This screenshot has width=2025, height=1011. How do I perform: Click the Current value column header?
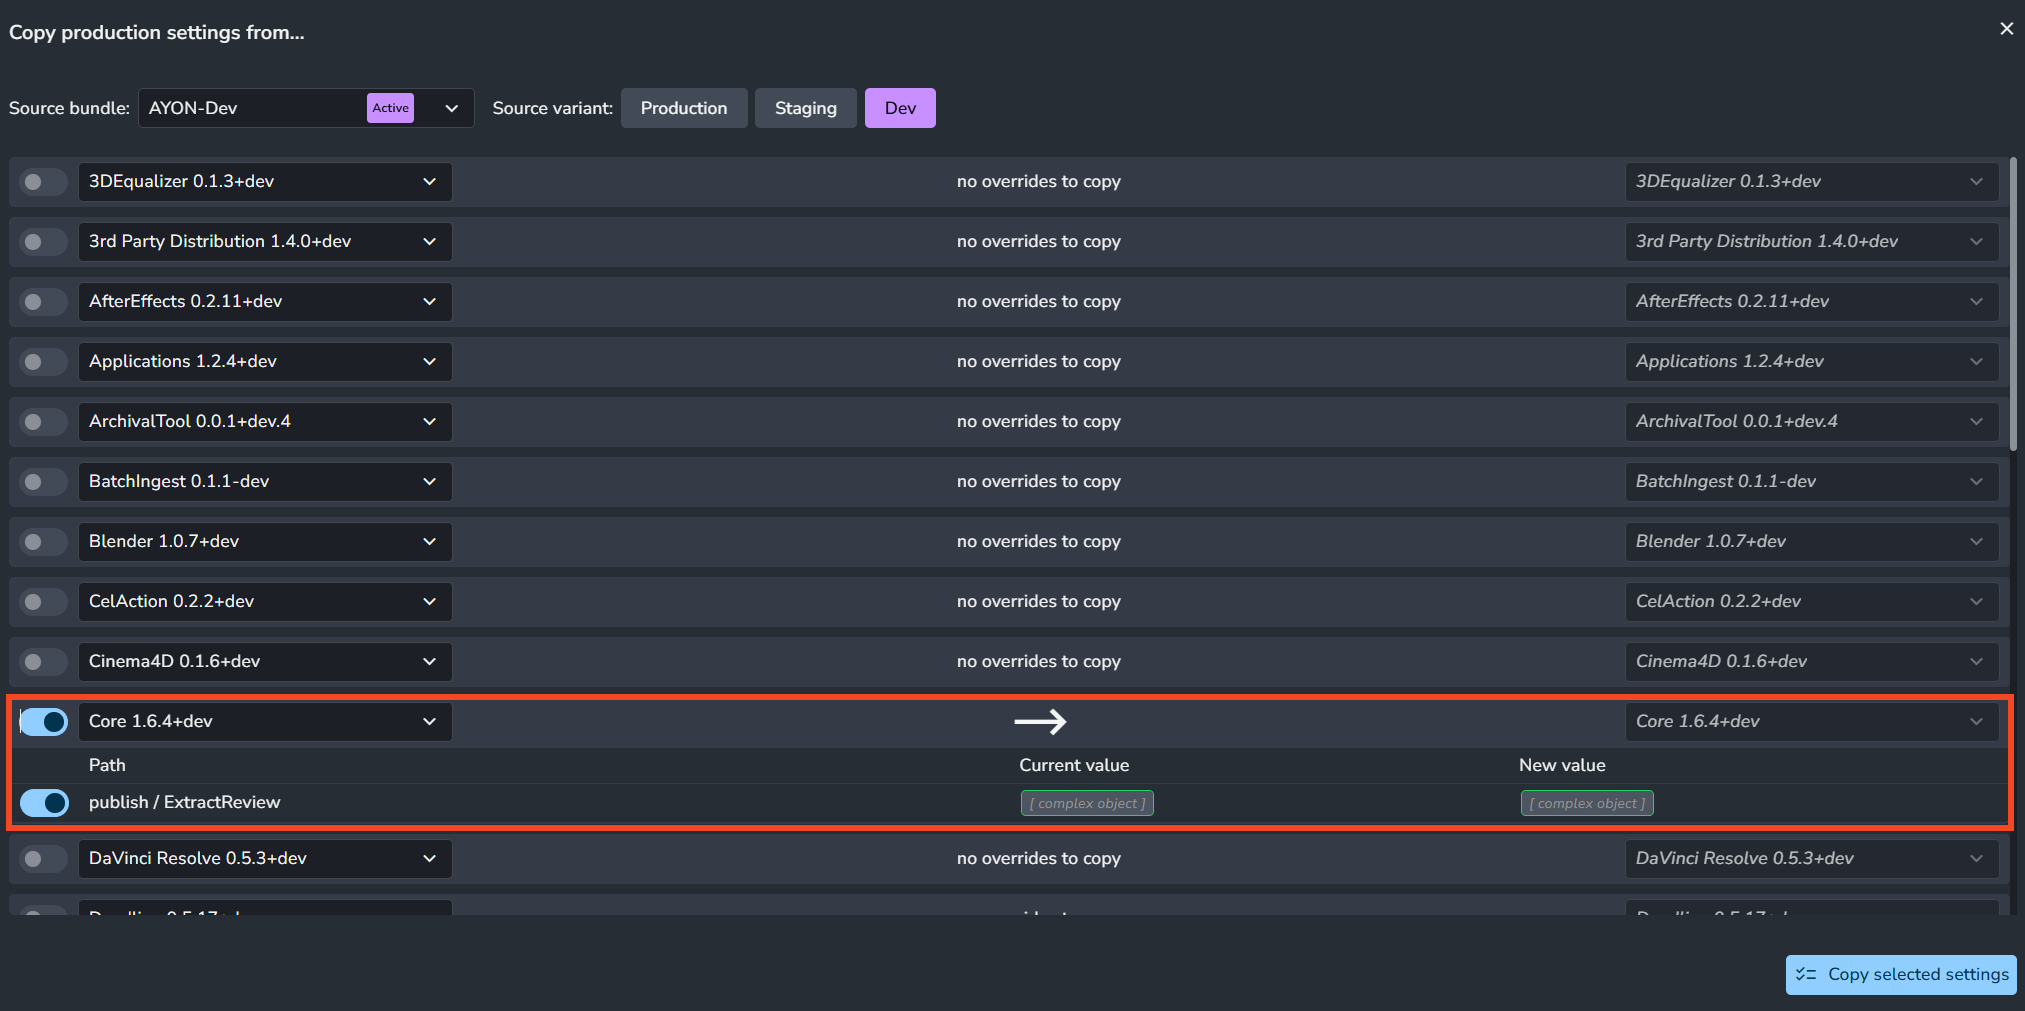[1074, 766]
